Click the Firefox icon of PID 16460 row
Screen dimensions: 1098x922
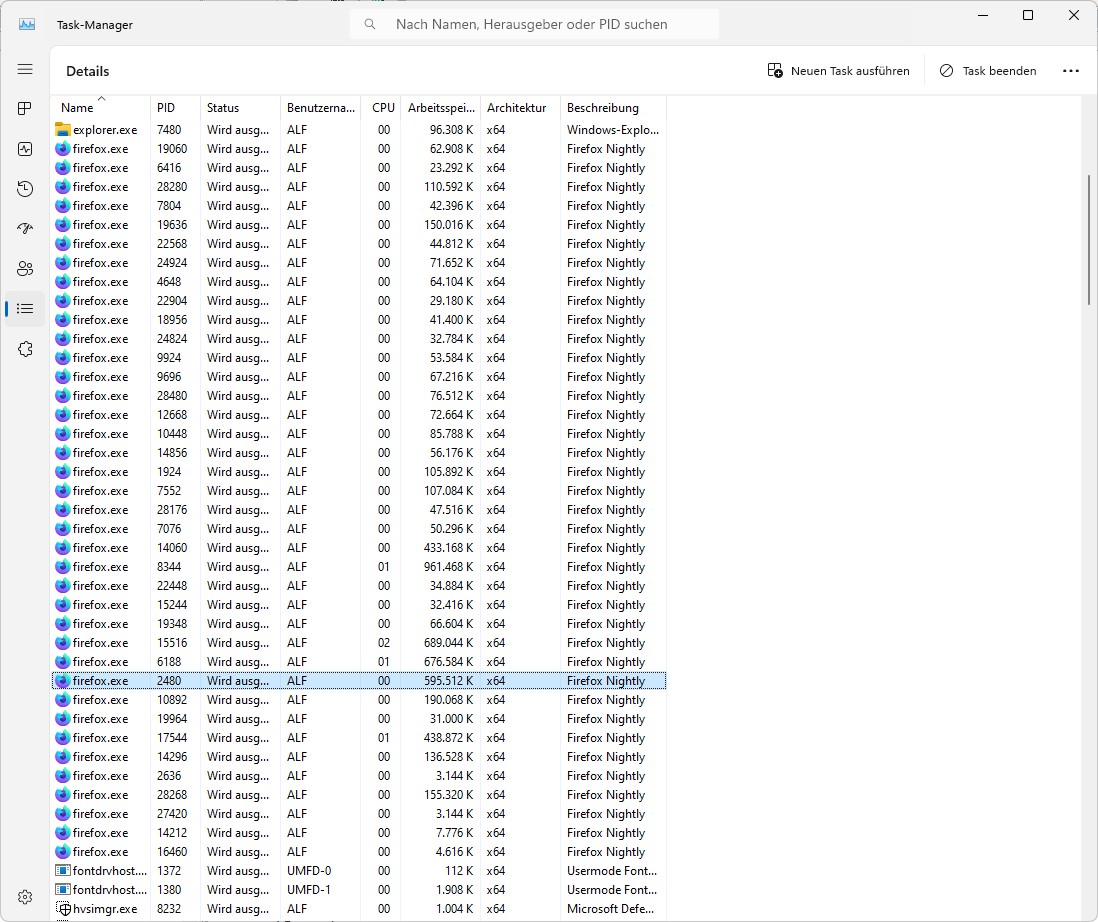63,851
